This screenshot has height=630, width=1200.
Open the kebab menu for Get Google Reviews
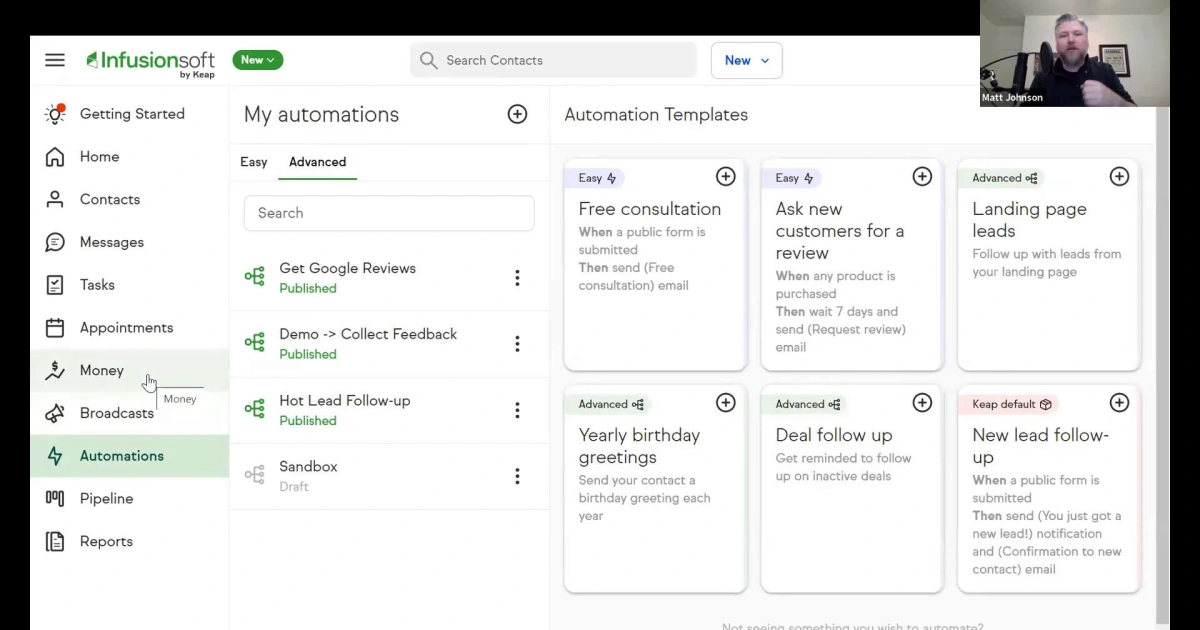517,277
